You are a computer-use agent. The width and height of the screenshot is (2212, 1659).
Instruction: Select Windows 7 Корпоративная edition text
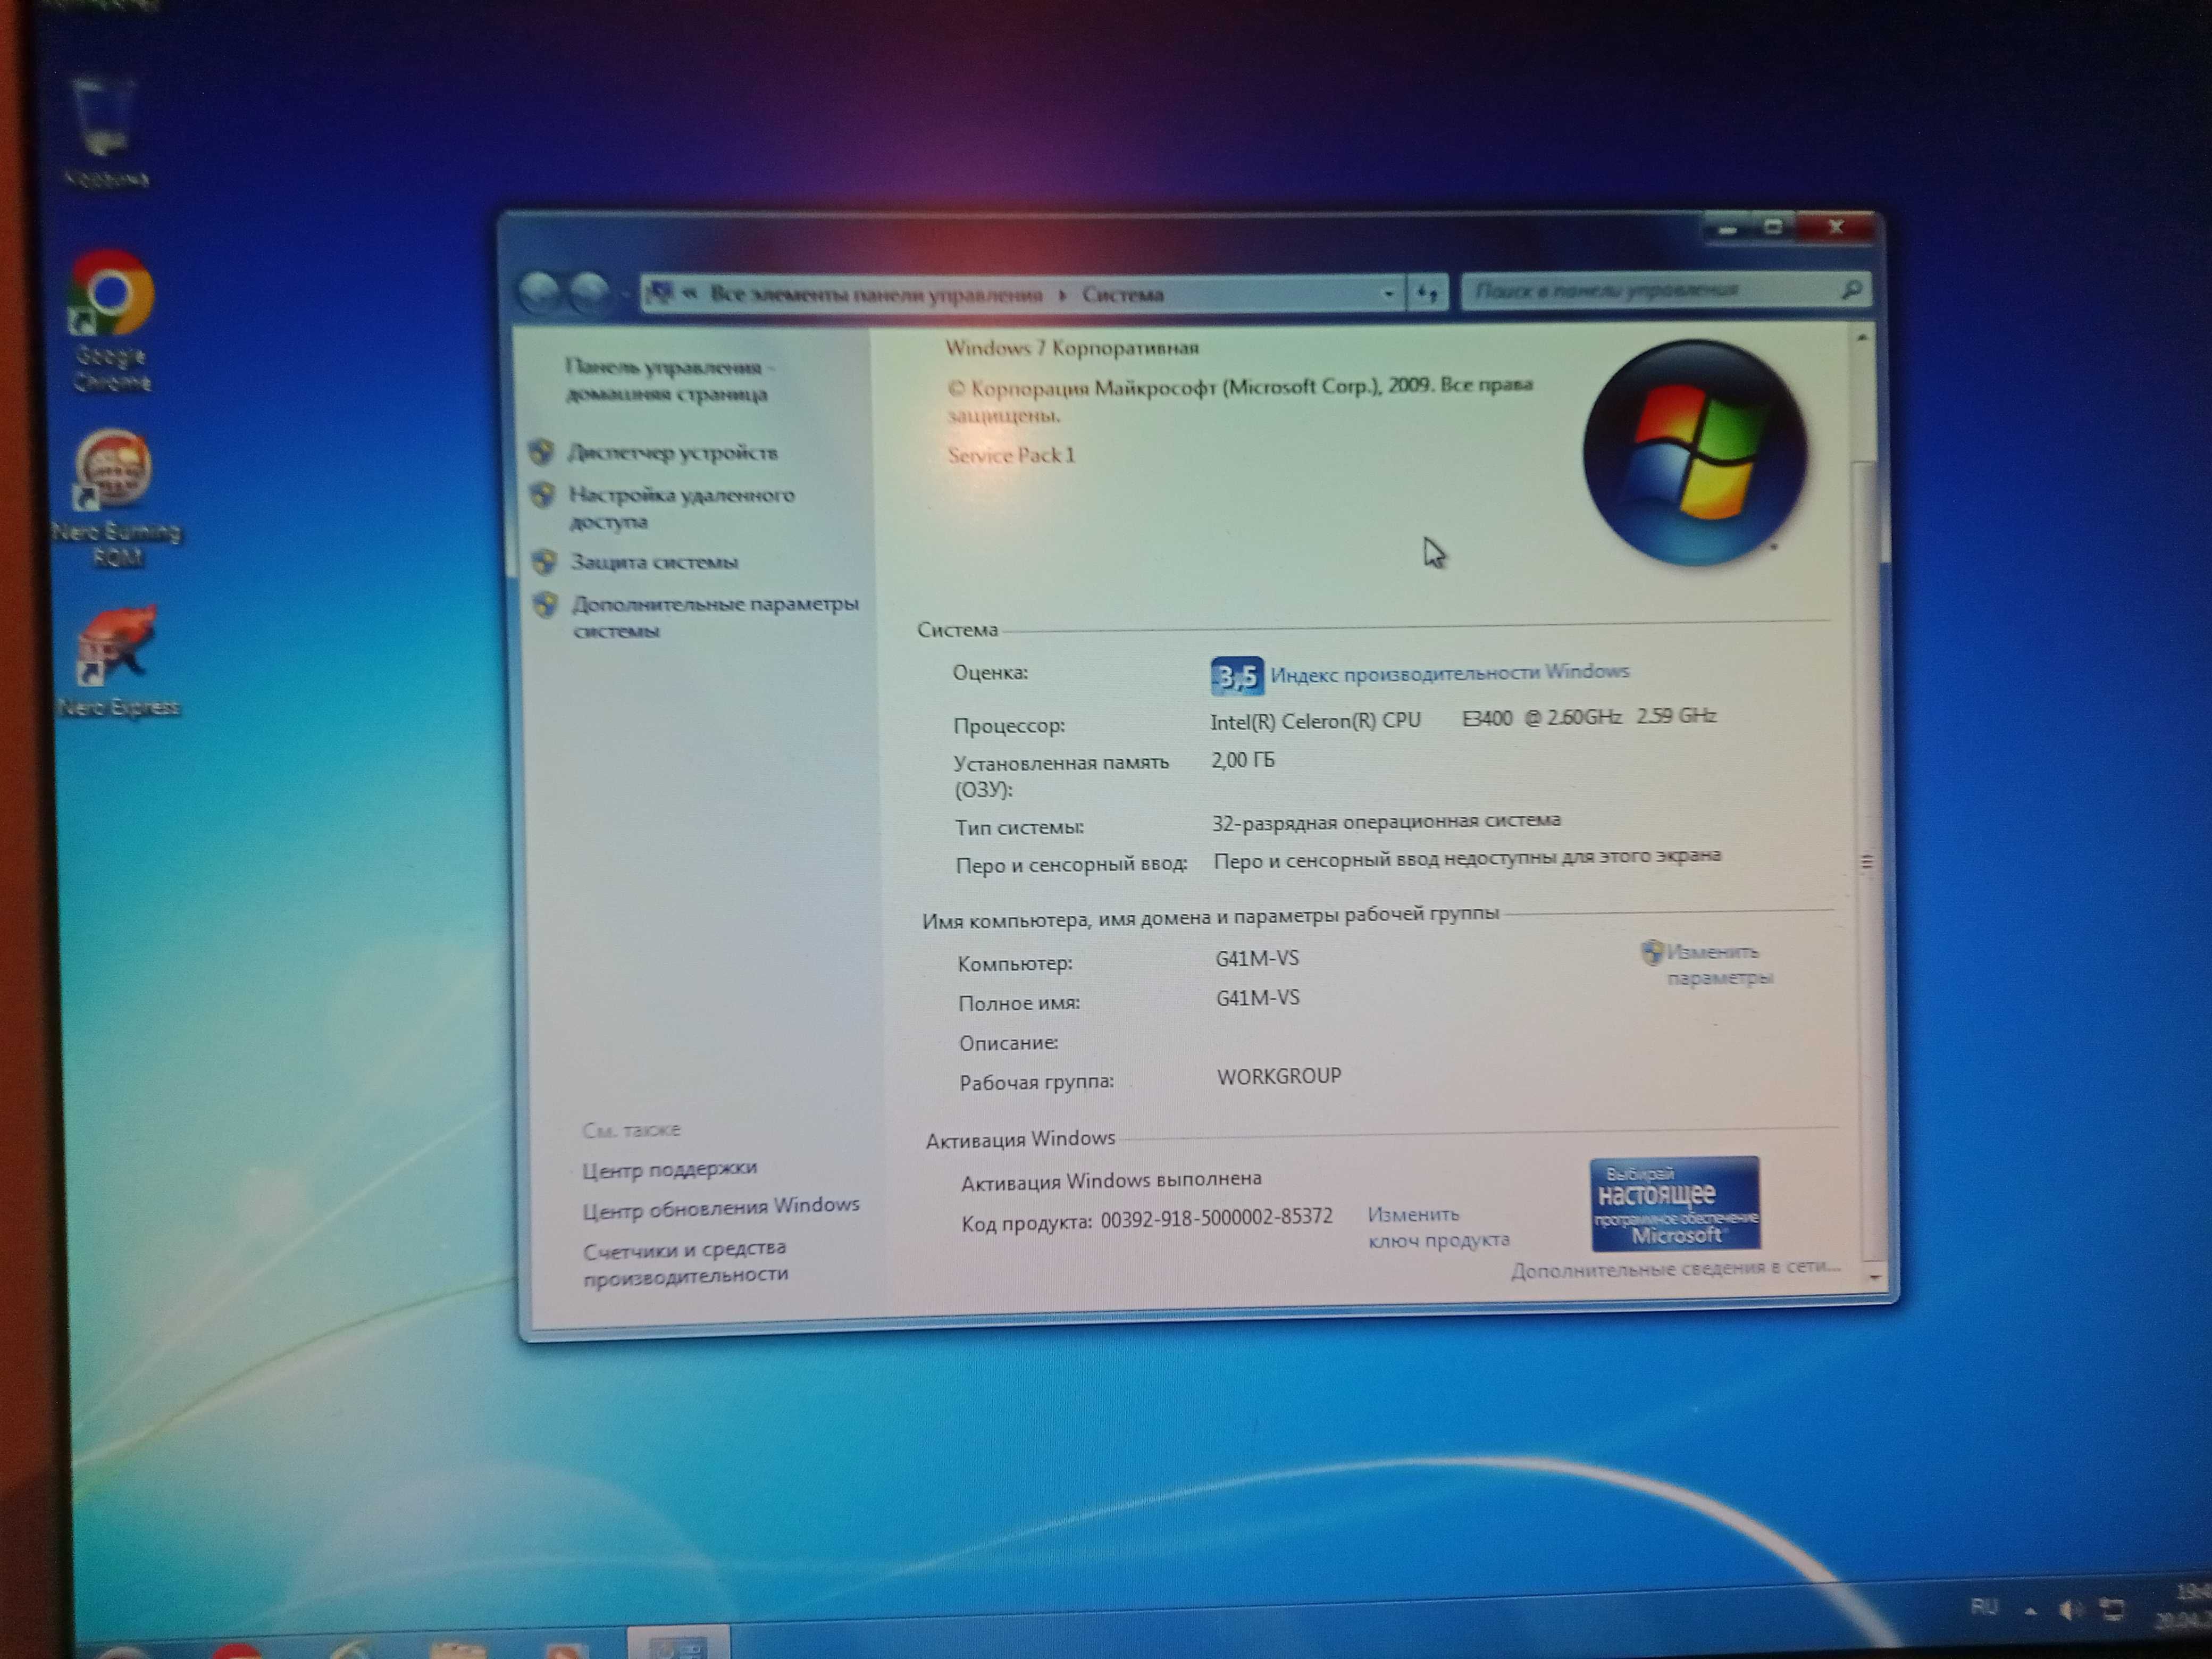[x=1072, y=348]
